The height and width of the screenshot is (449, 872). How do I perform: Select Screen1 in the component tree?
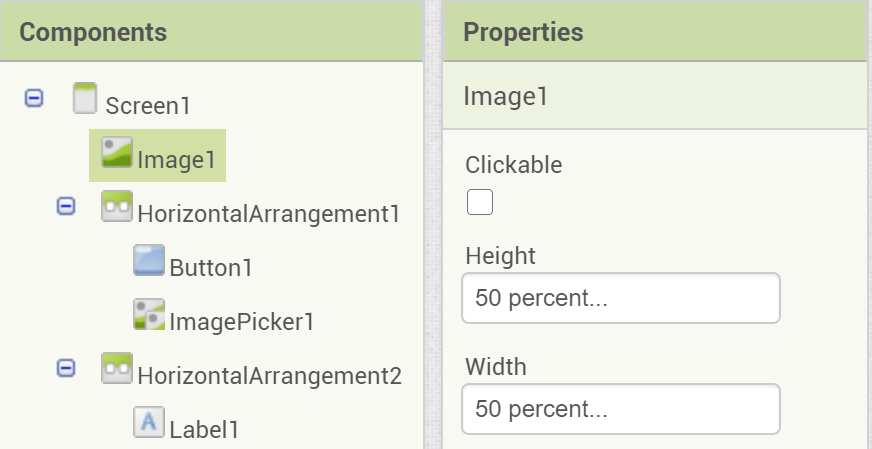click(x=147, y=105)
